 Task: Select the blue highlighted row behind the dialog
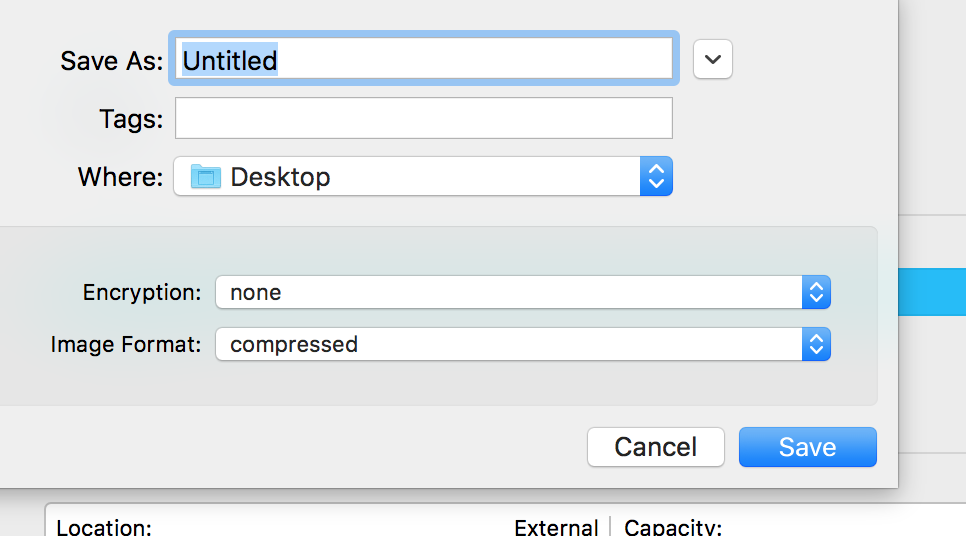(x=932, y=292)
